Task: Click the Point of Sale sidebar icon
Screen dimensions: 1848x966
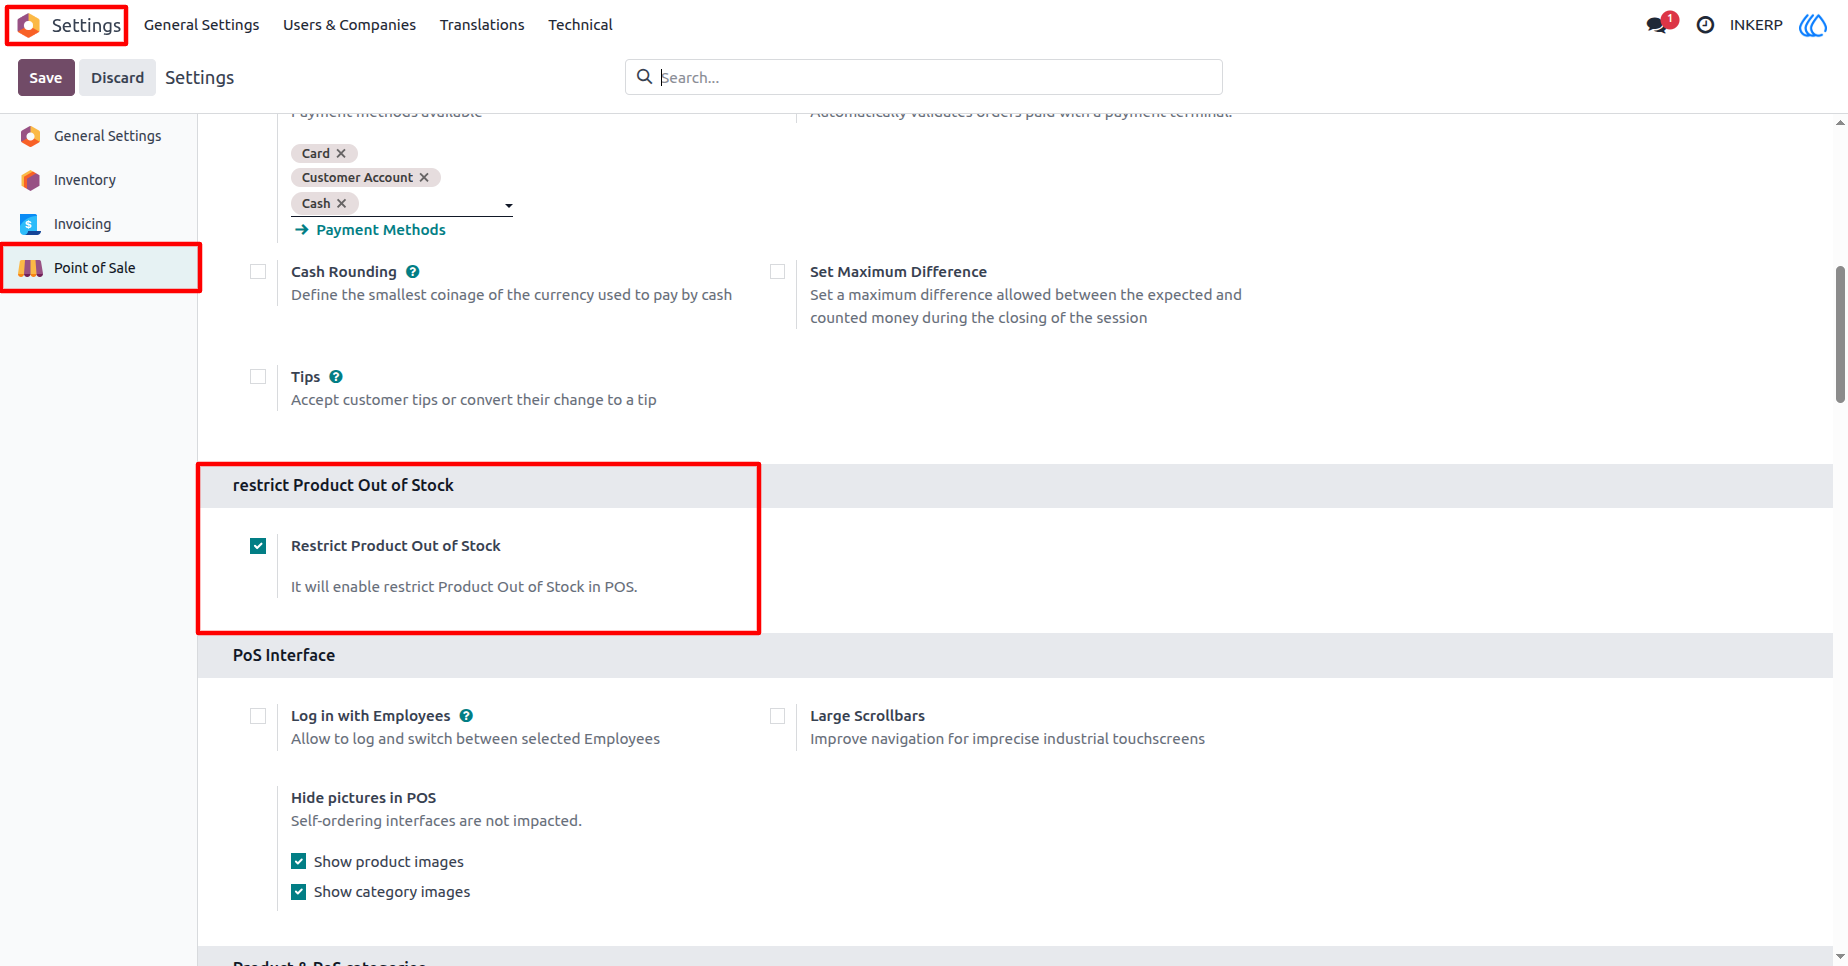Action: [x=31, y=268]
